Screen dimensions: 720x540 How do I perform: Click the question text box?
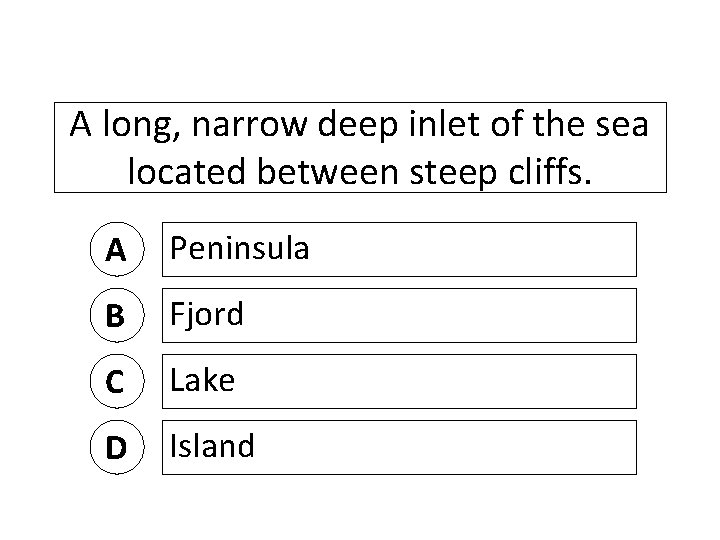tap(359, 147)
